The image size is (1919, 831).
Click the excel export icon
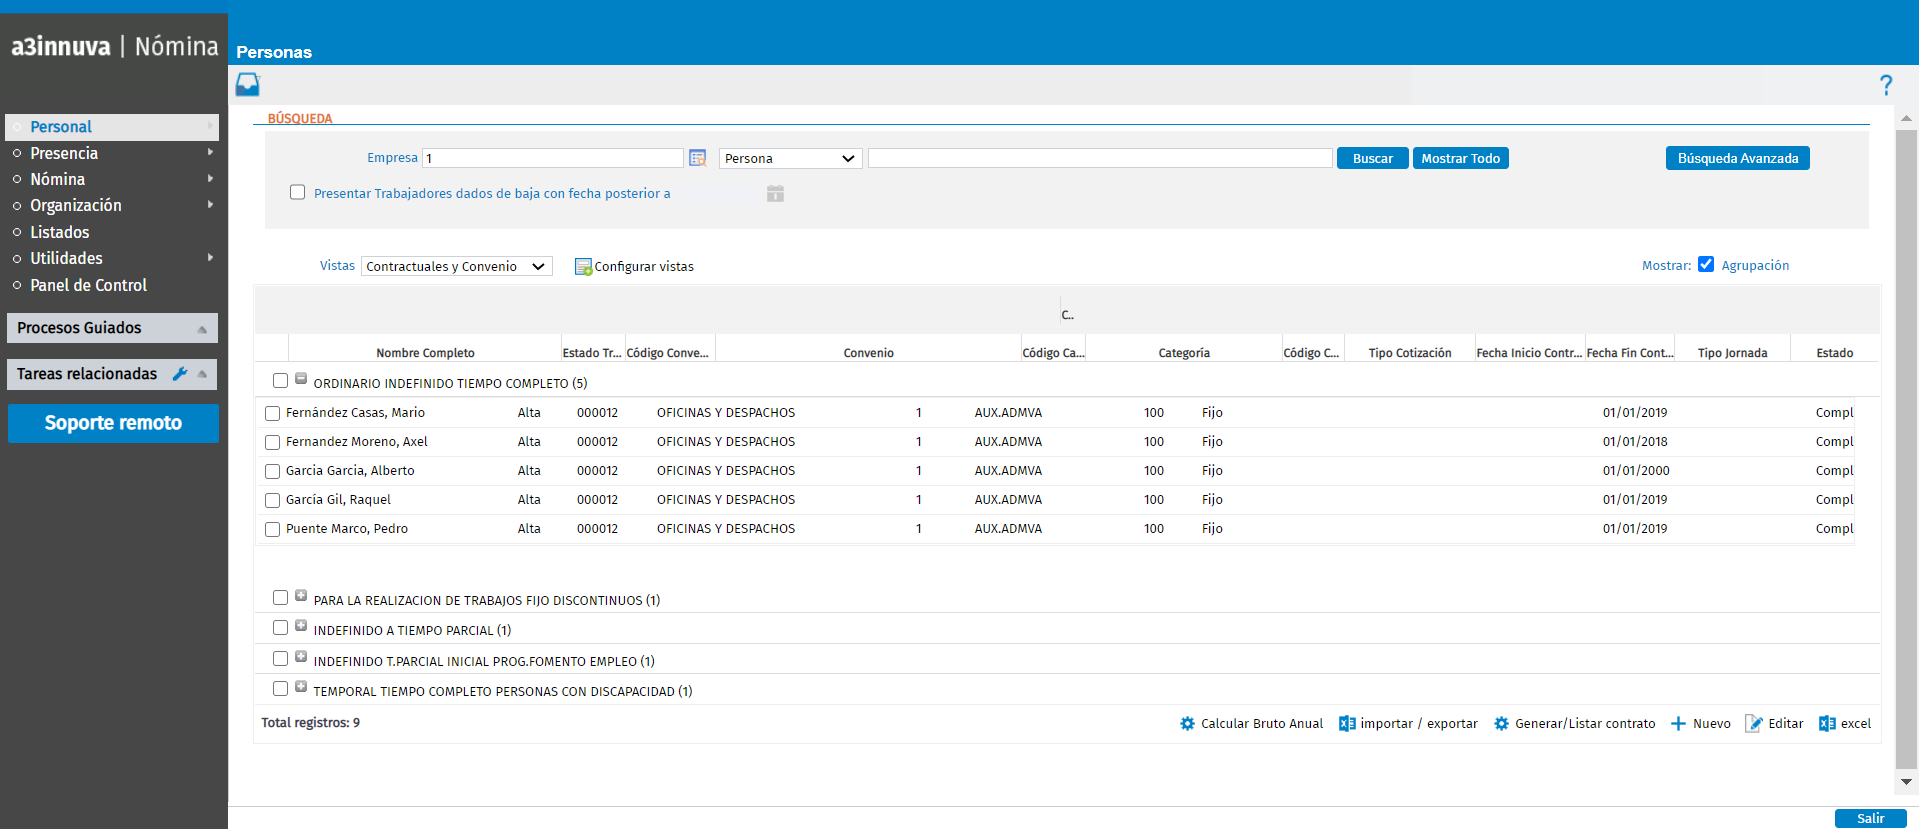pos(1827,724)
